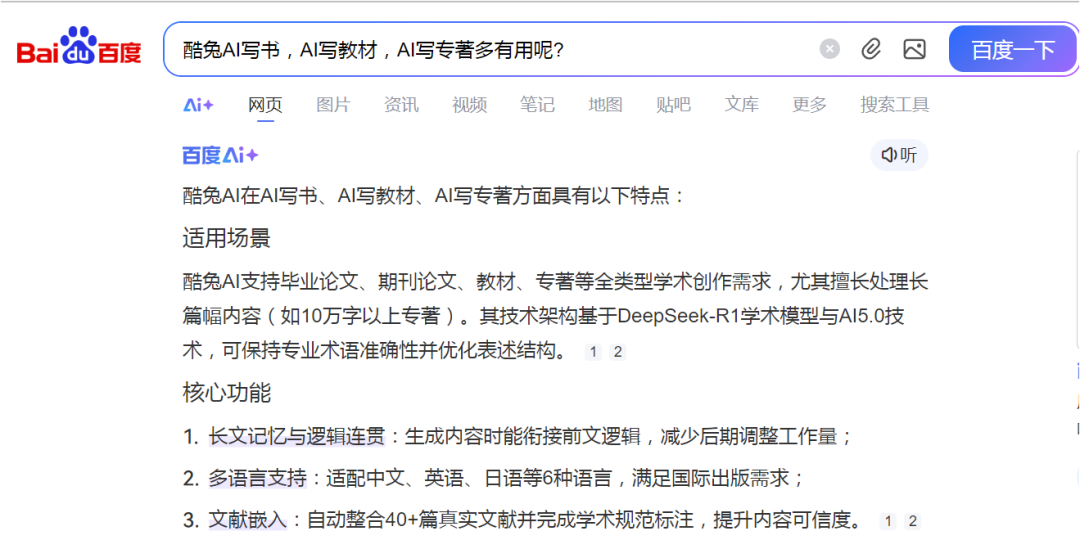1080x540 pixels.
Task: Open the 视频 tab
Action: click(469, 105)
